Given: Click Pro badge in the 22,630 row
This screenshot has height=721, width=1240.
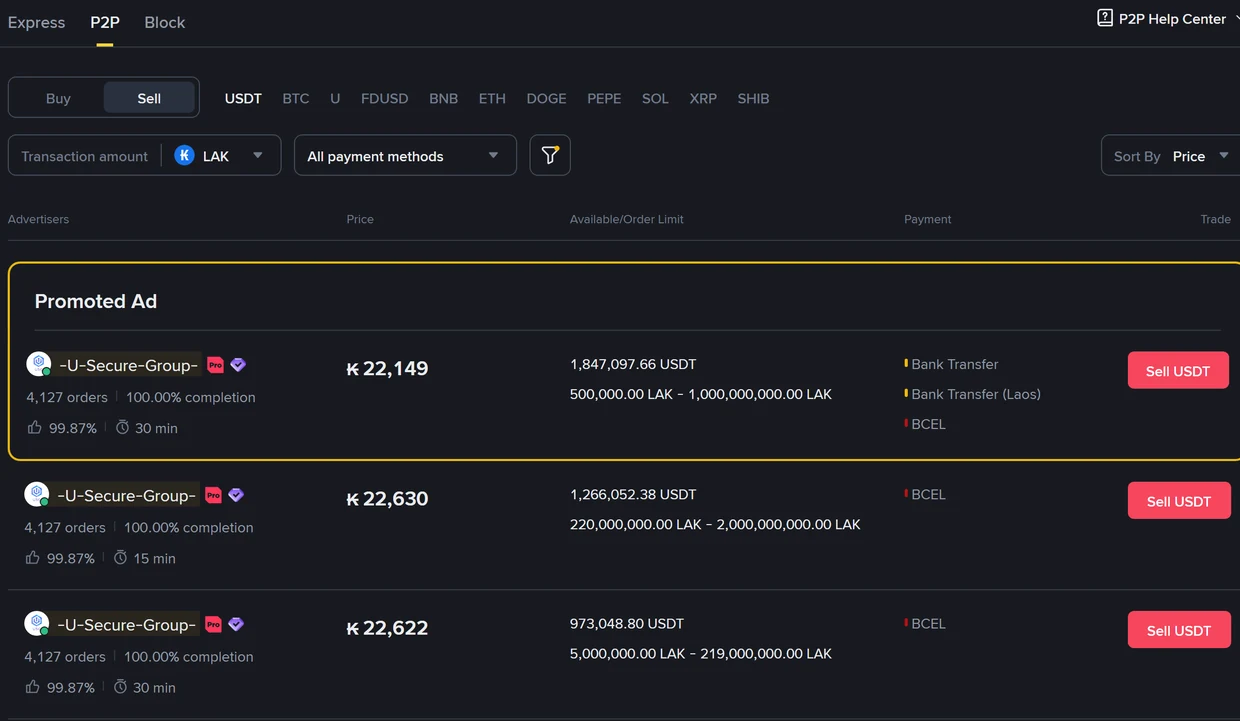Looking at the screenshot, I should coord(213,495).
